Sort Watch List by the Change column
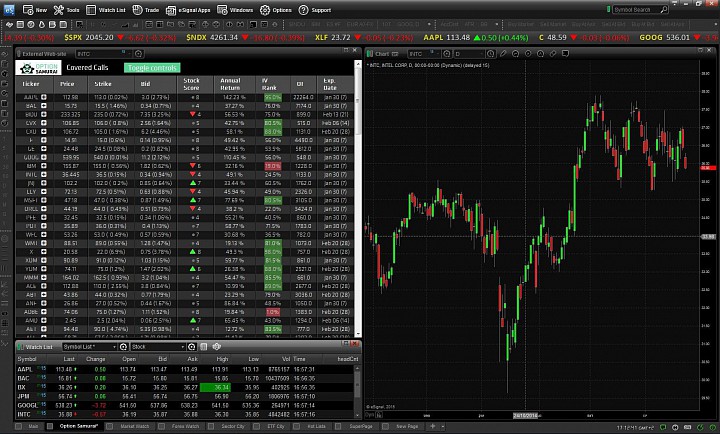 click(x=96, y=359)
